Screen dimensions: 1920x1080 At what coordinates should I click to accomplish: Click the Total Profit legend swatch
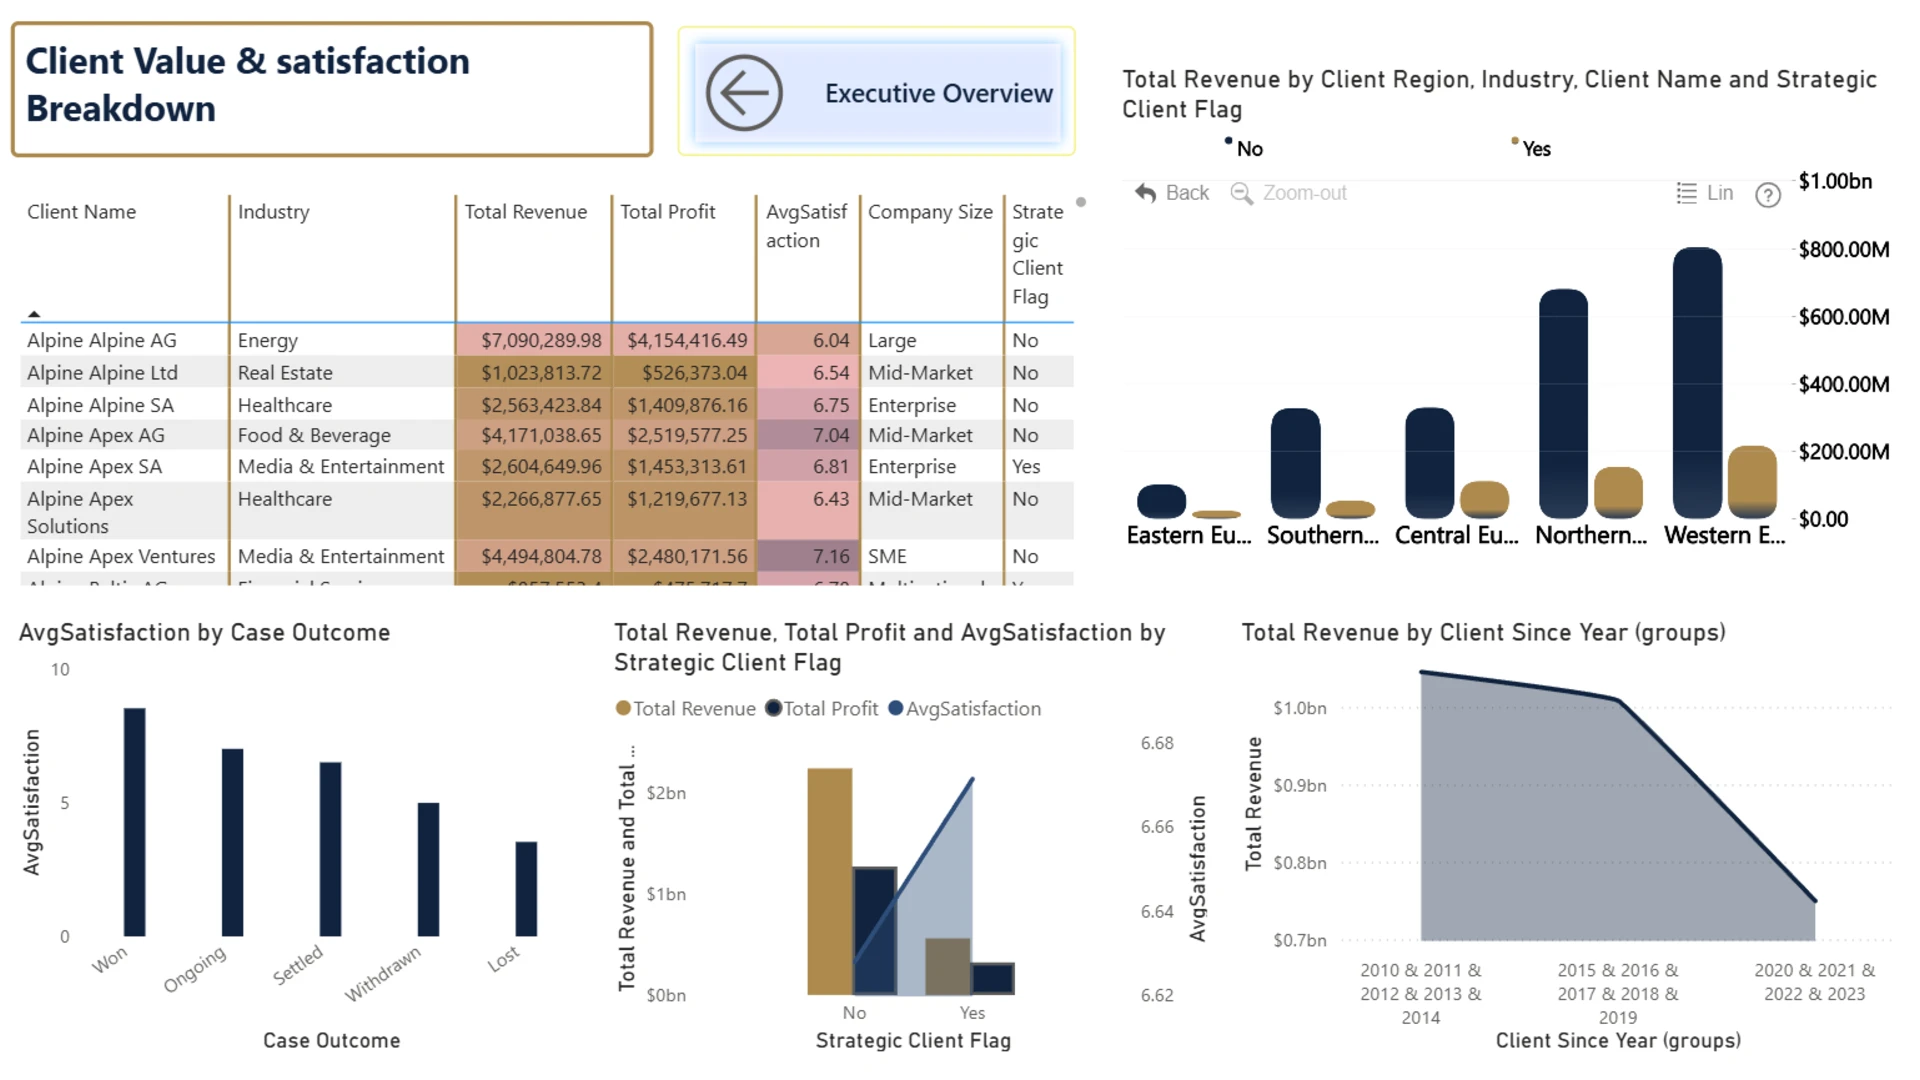pos(773,708)
